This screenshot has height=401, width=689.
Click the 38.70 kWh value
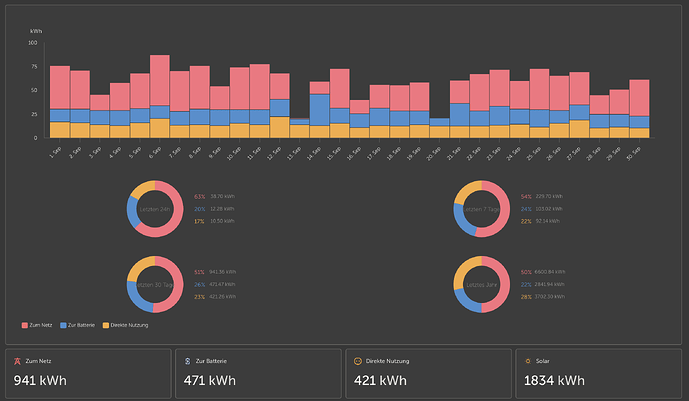[222, 197]
